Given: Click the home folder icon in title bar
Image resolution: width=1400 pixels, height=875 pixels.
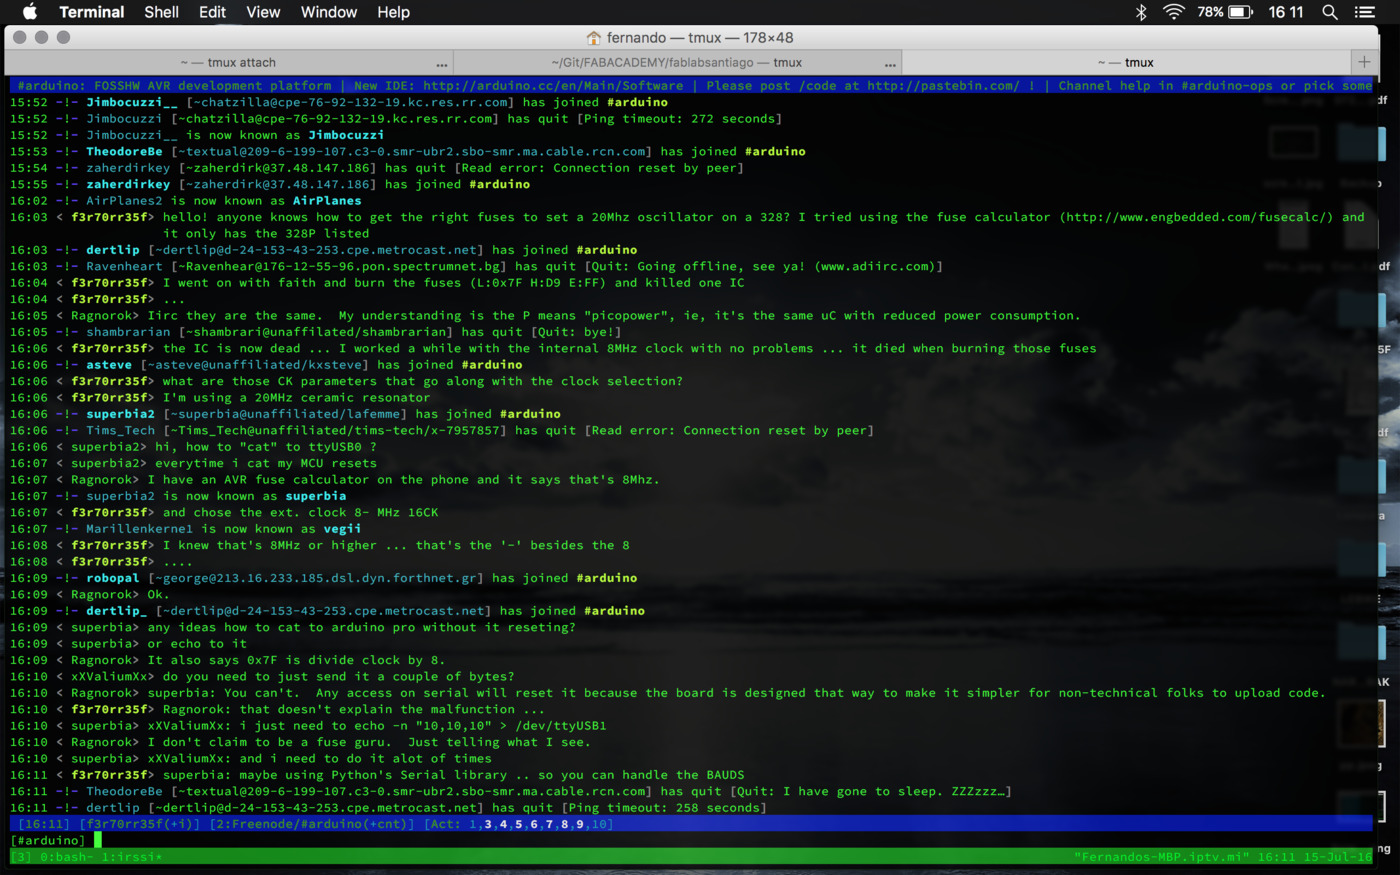Looking at the screenshot, I should [594, 38].
